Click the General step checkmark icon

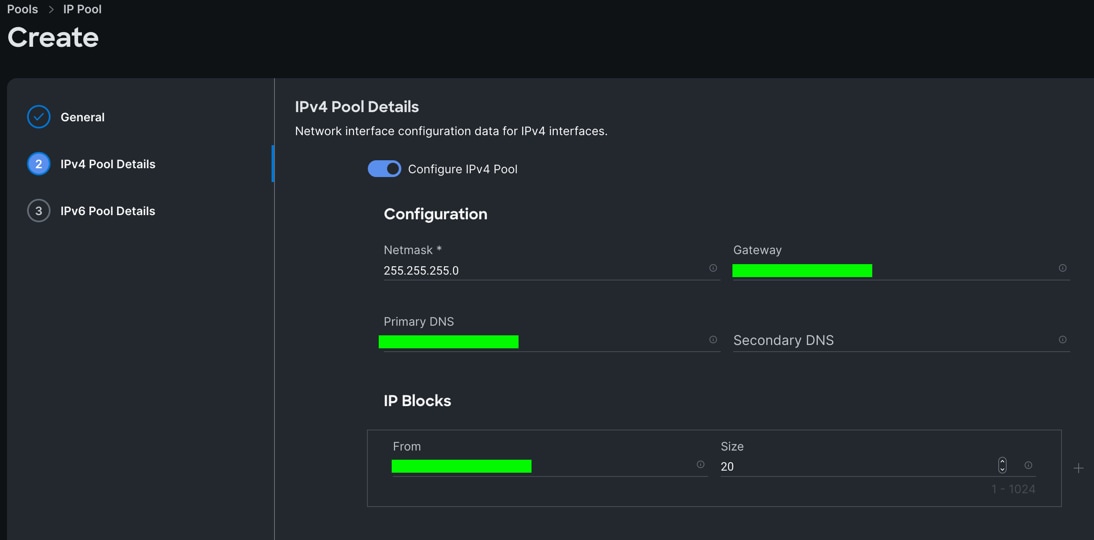39,117
